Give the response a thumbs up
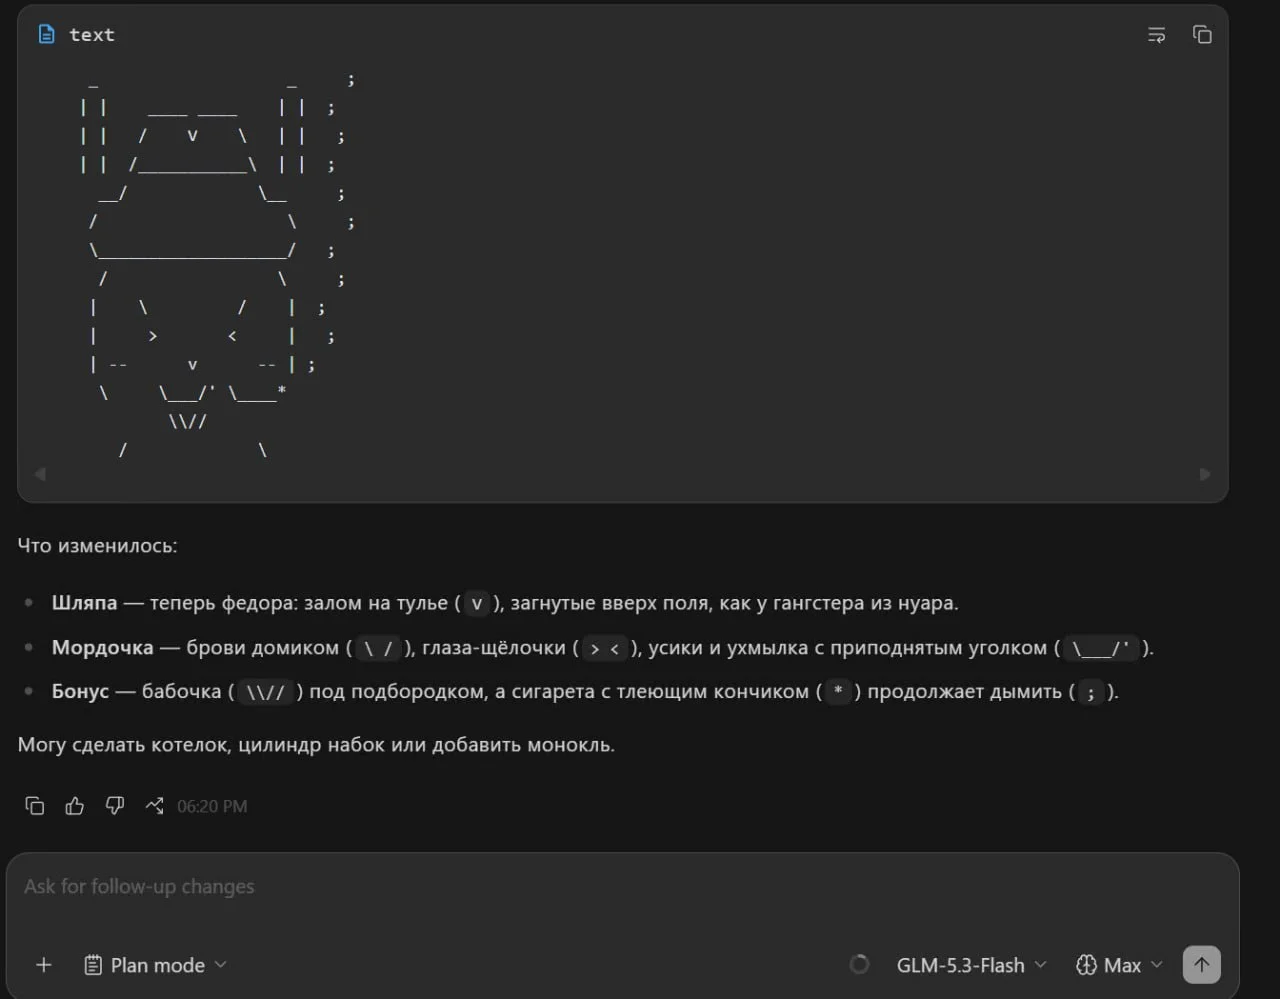The width and height of the screenshot is (1280, 999). coord(75,806)
